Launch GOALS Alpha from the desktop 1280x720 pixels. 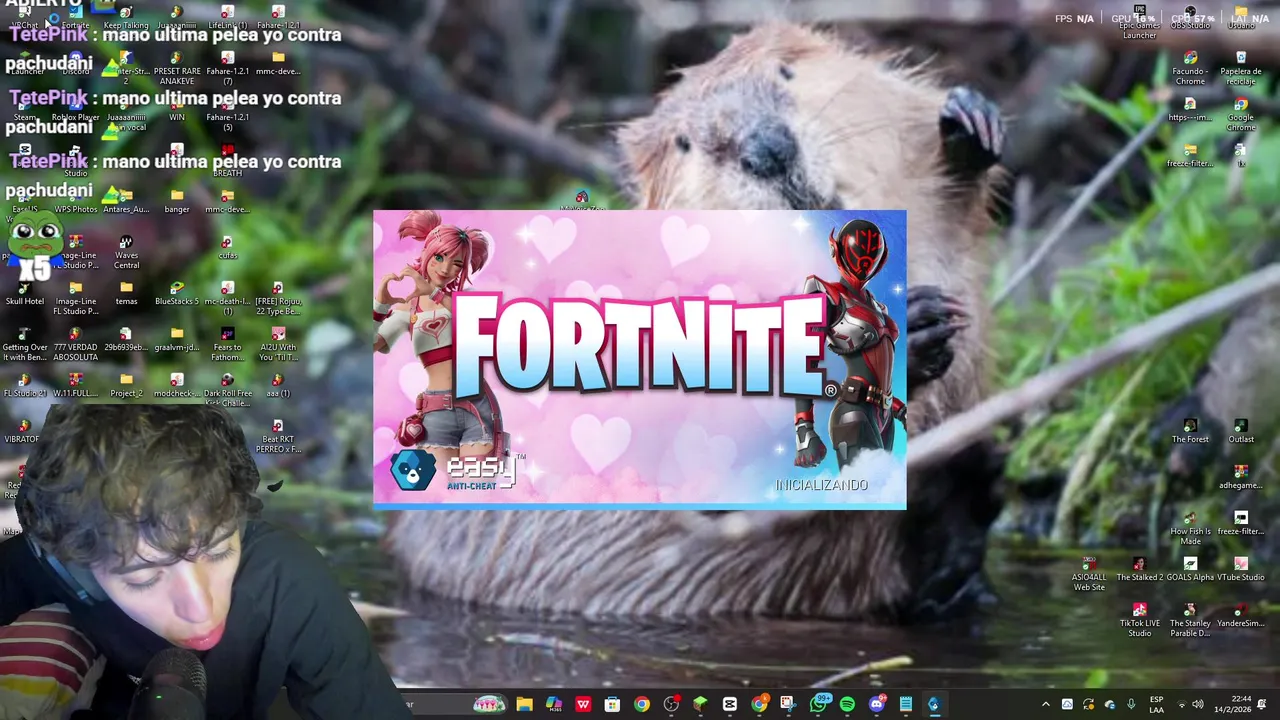[x=1190, y=569]
